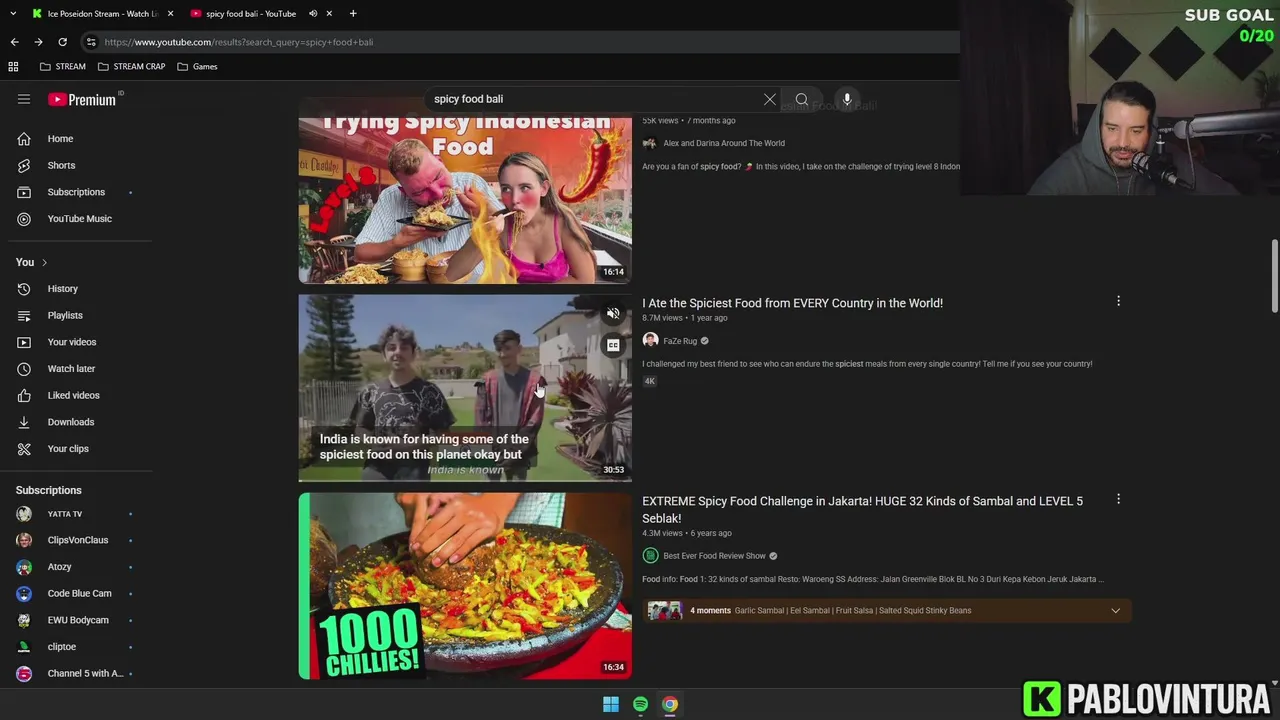The image size is (1280, 720).
Task: Open EWU Bodycam subscription
Action: tap(76, 620)
